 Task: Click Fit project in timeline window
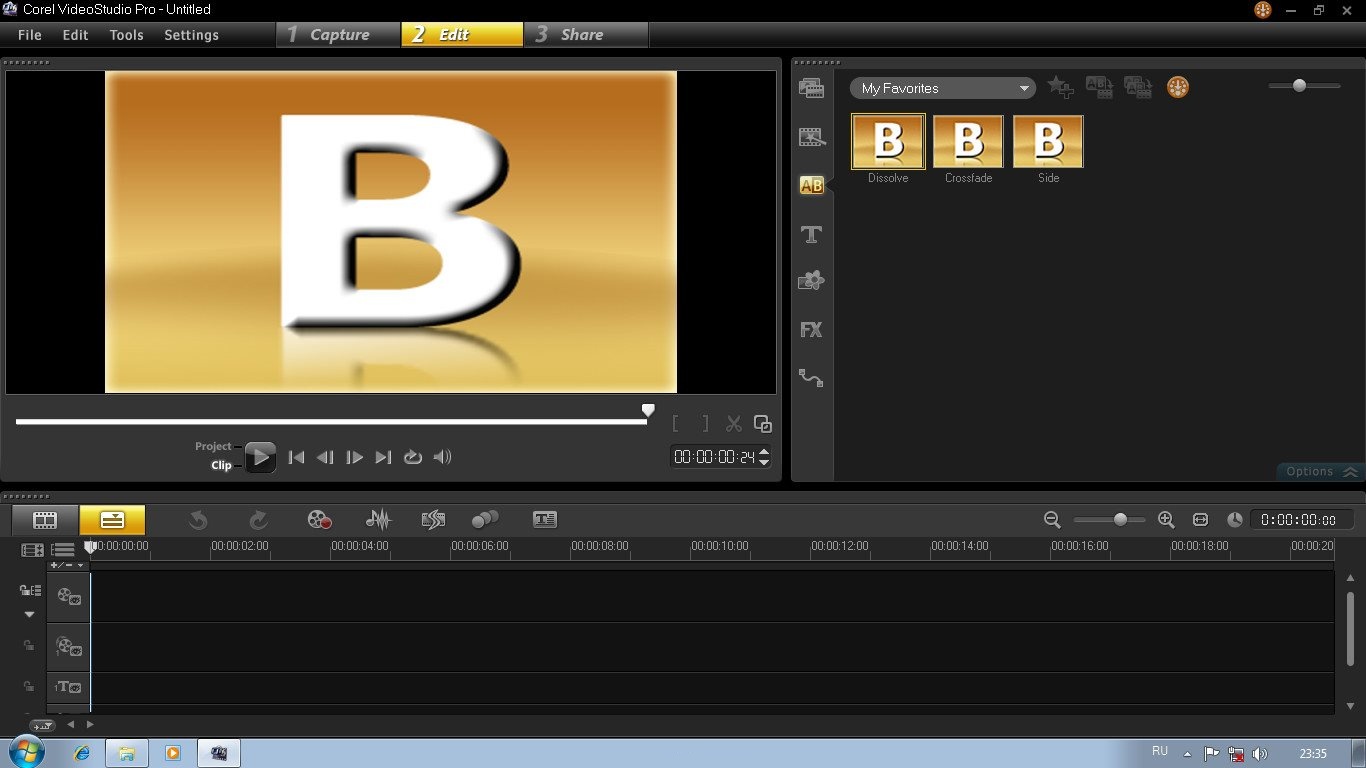(x=1201, y=520)
